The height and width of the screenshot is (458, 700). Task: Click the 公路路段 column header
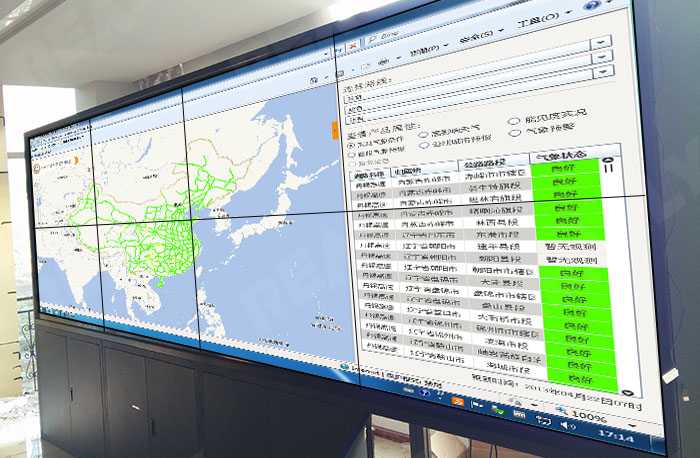pyautogui.click(x=492, y=163)
